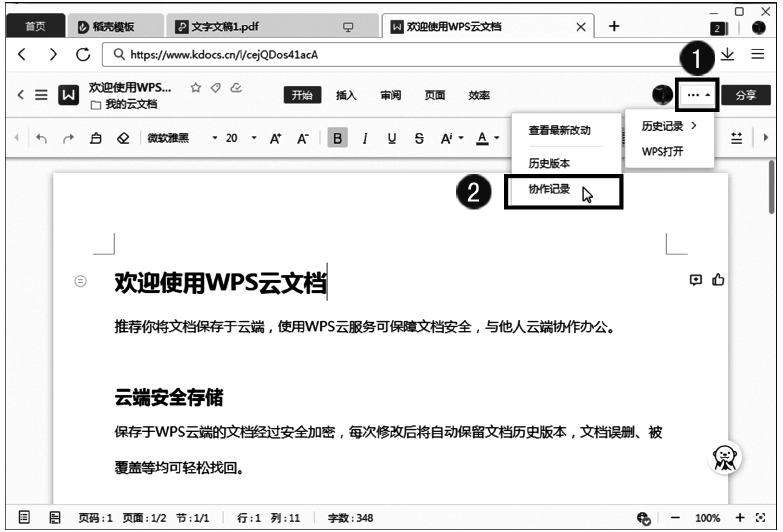Click the assistant mascot floating icon
Image resolution: width=783 pixels, height=532 pixels.
tap(725, 458)
